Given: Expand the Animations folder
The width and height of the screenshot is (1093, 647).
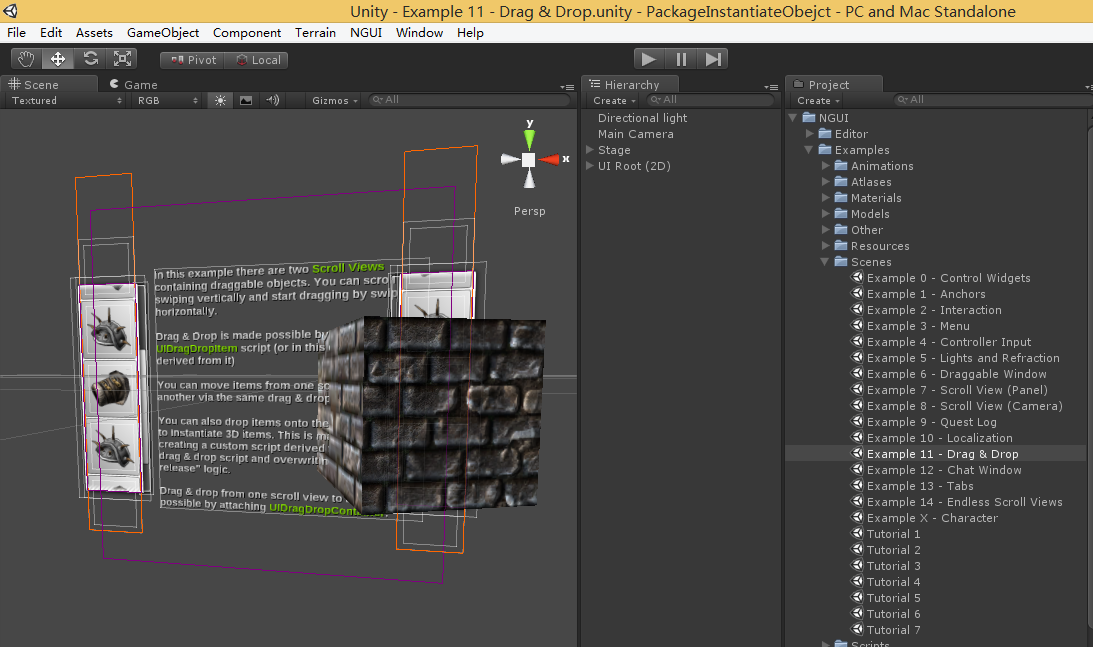Looking at the screenshot, I should pyautogui.click(x=825, y=166).
